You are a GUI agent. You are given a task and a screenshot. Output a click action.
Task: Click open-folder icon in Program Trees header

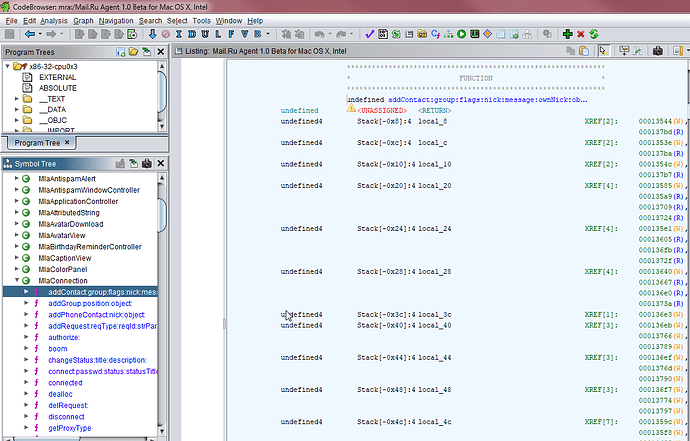pos(133,52)
